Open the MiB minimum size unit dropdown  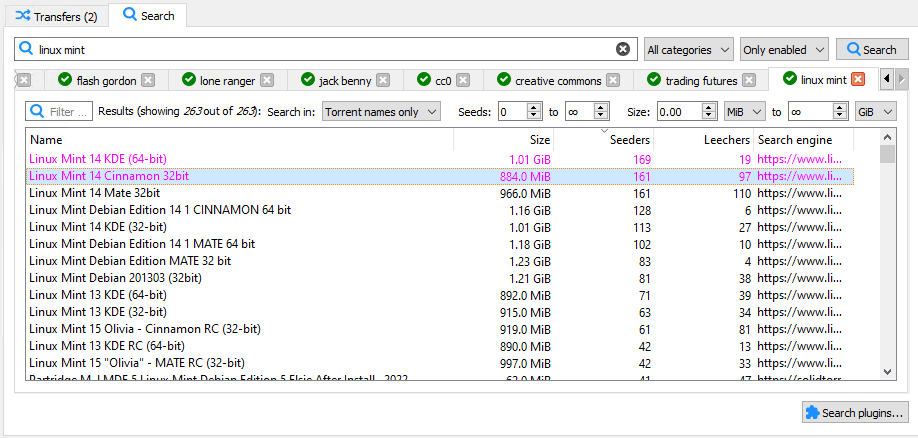pos(745,111)
